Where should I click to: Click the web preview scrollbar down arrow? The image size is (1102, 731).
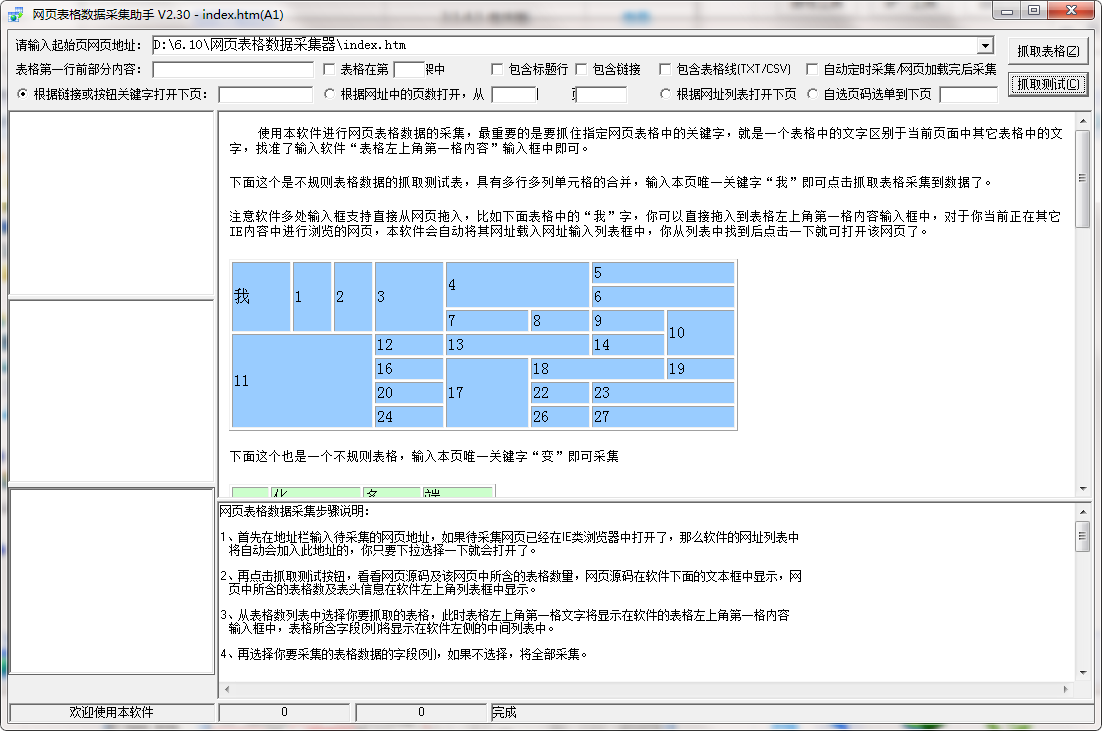1083,489
